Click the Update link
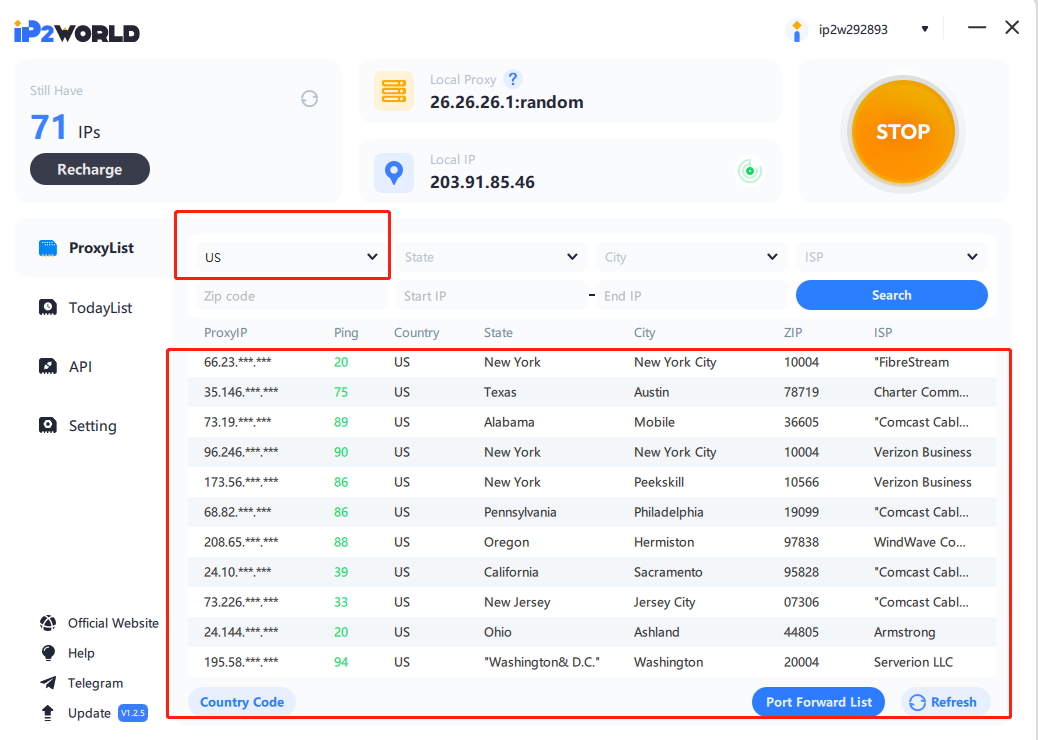The width and height of the screenshot is (1038, 740). [x=89, y=713]
